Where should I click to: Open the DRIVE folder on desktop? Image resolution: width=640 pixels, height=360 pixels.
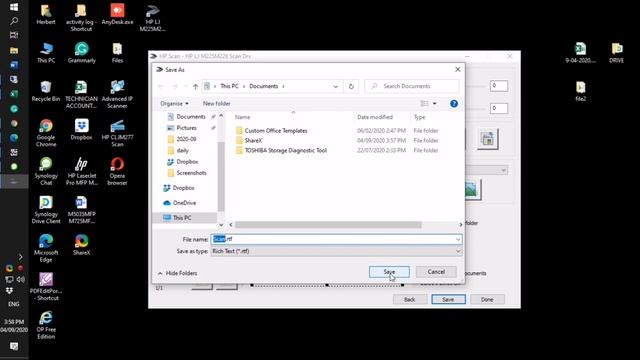click(x=616, y=53)
